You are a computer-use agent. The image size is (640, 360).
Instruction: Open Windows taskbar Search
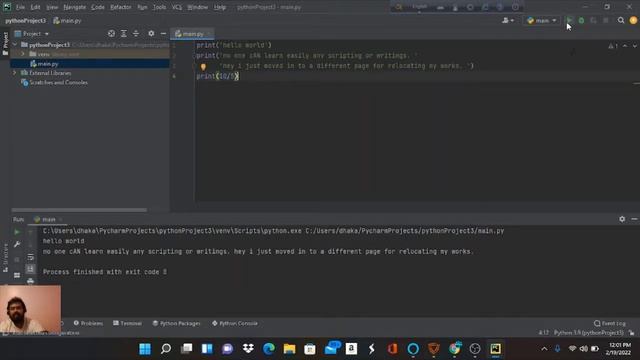165,349
